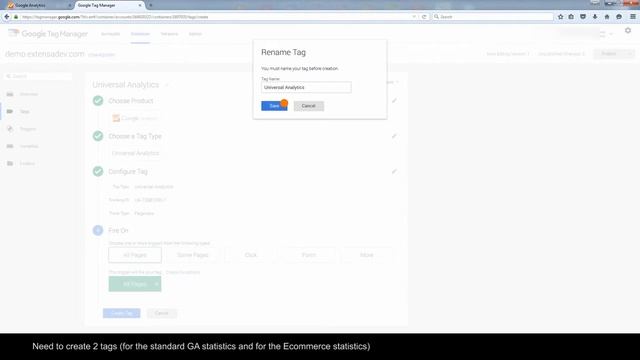Open Tag Manager settings gear
The height and width of the screenshot is (360, 640).
pyautogui.click(x=628, y=31)
